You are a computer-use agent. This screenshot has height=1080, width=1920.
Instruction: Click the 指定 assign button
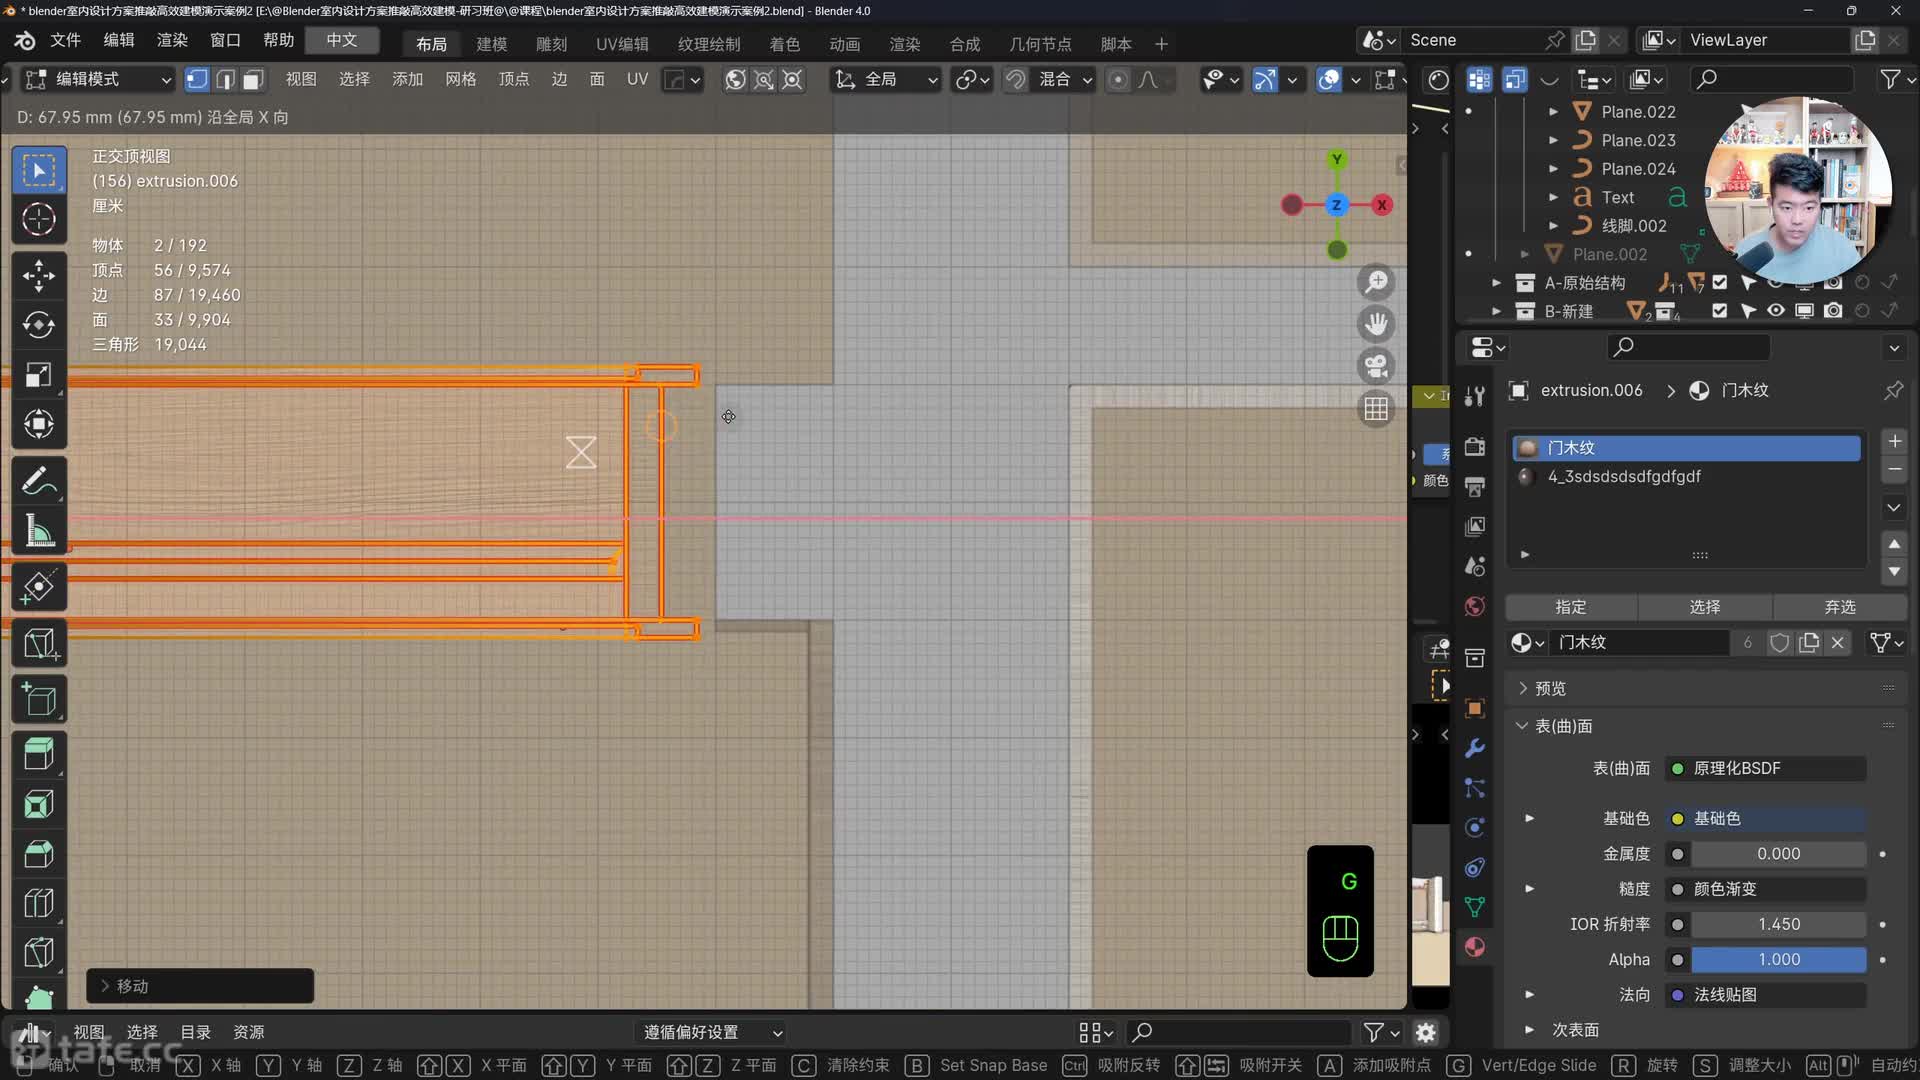point(1570,607)
